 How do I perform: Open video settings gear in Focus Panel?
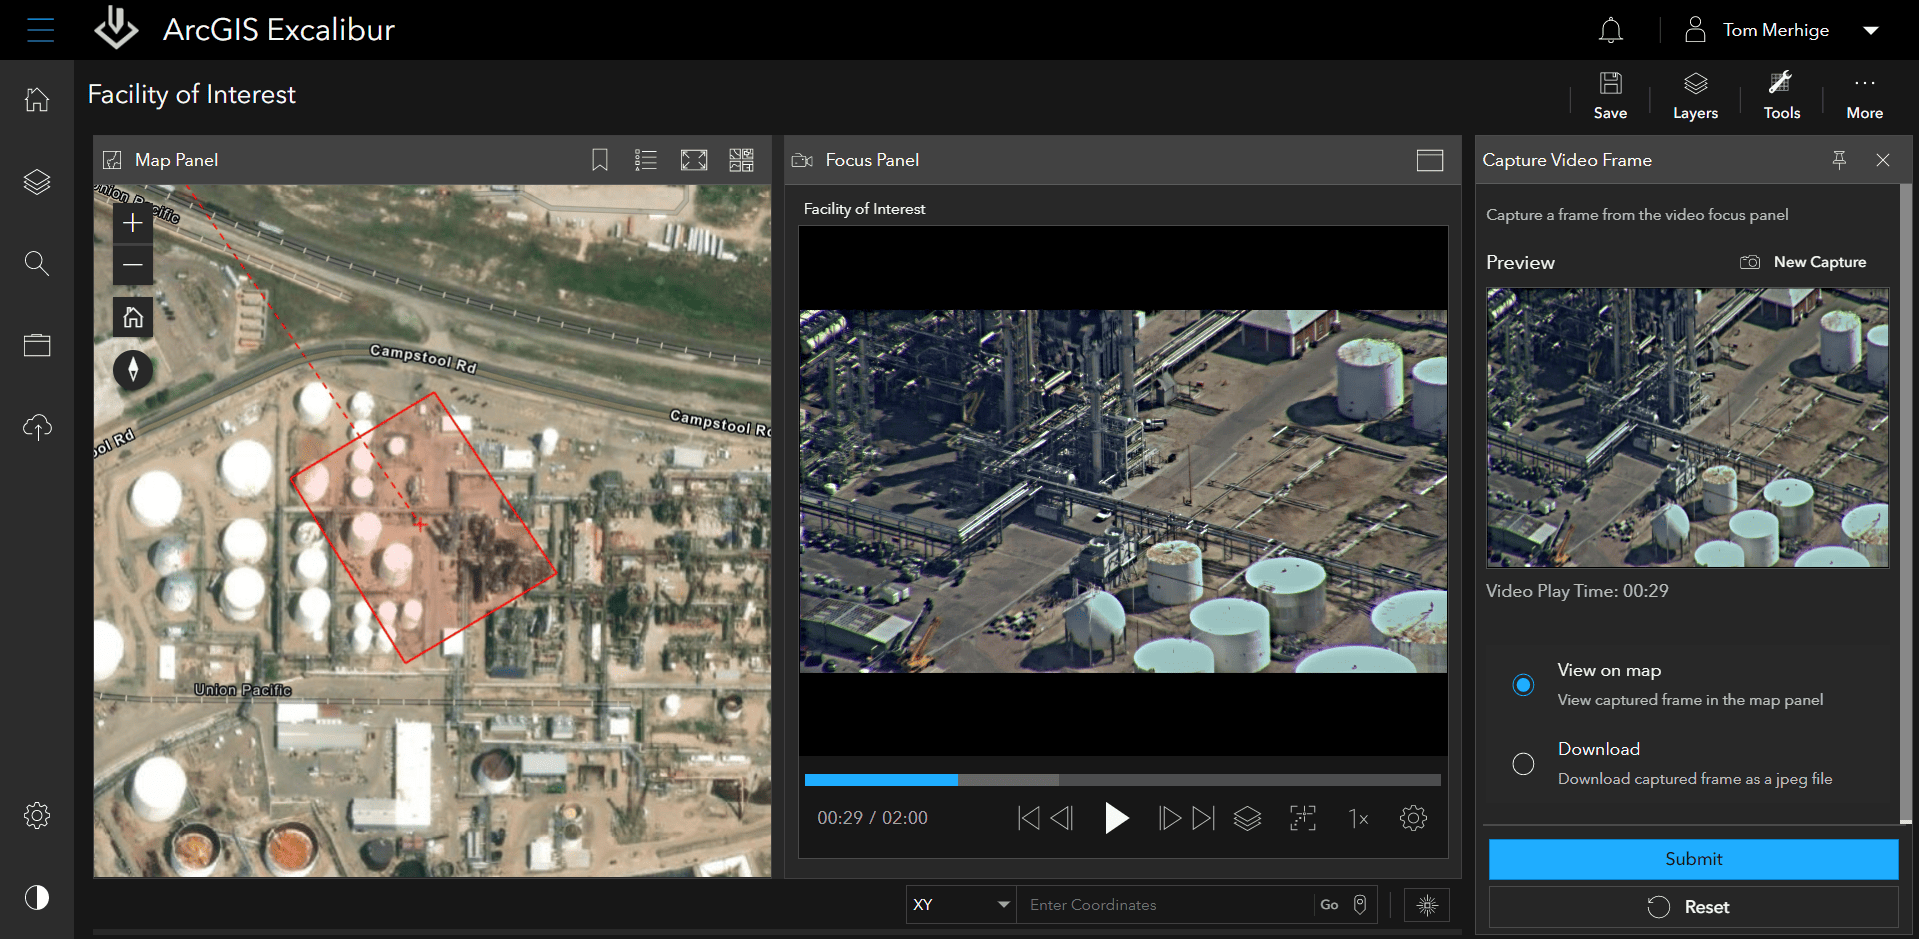click(x=1413, y=818)
